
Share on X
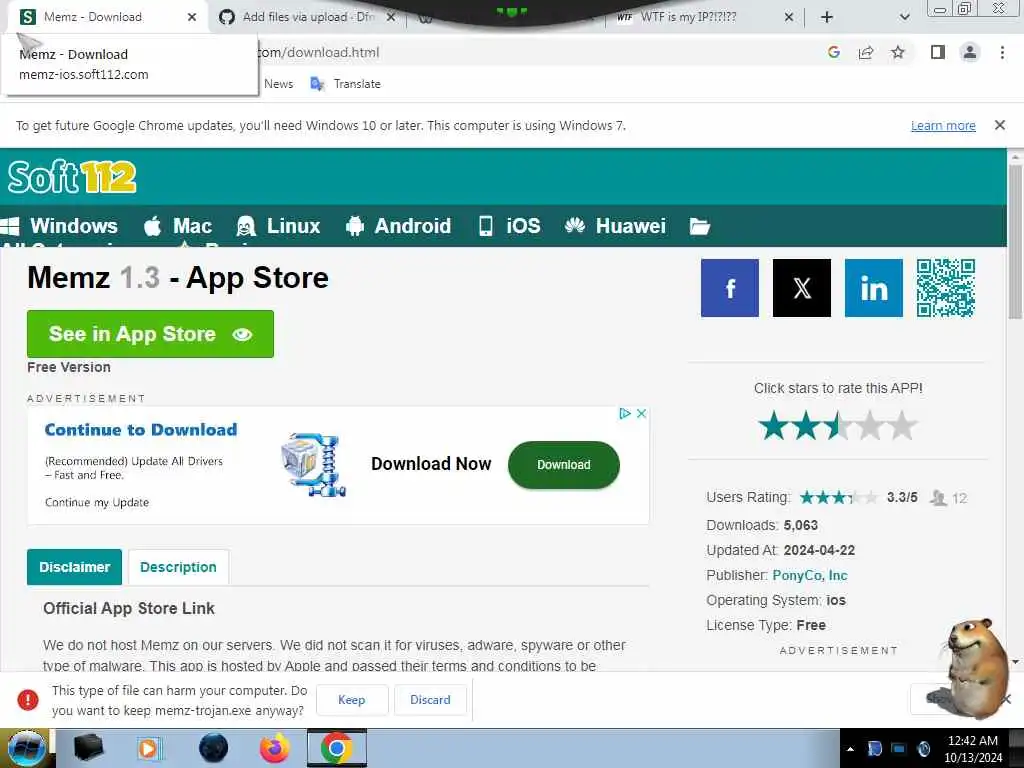click(x=801, y=288)
